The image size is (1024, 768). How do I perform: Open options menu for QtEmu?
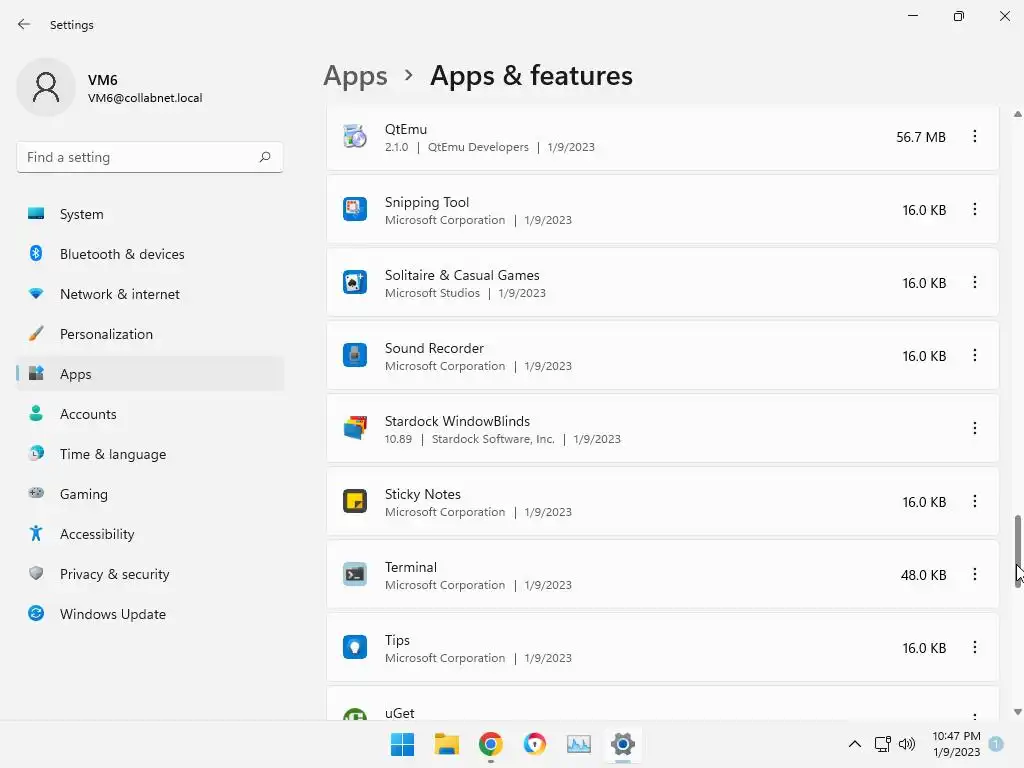[x=974, y=136]
